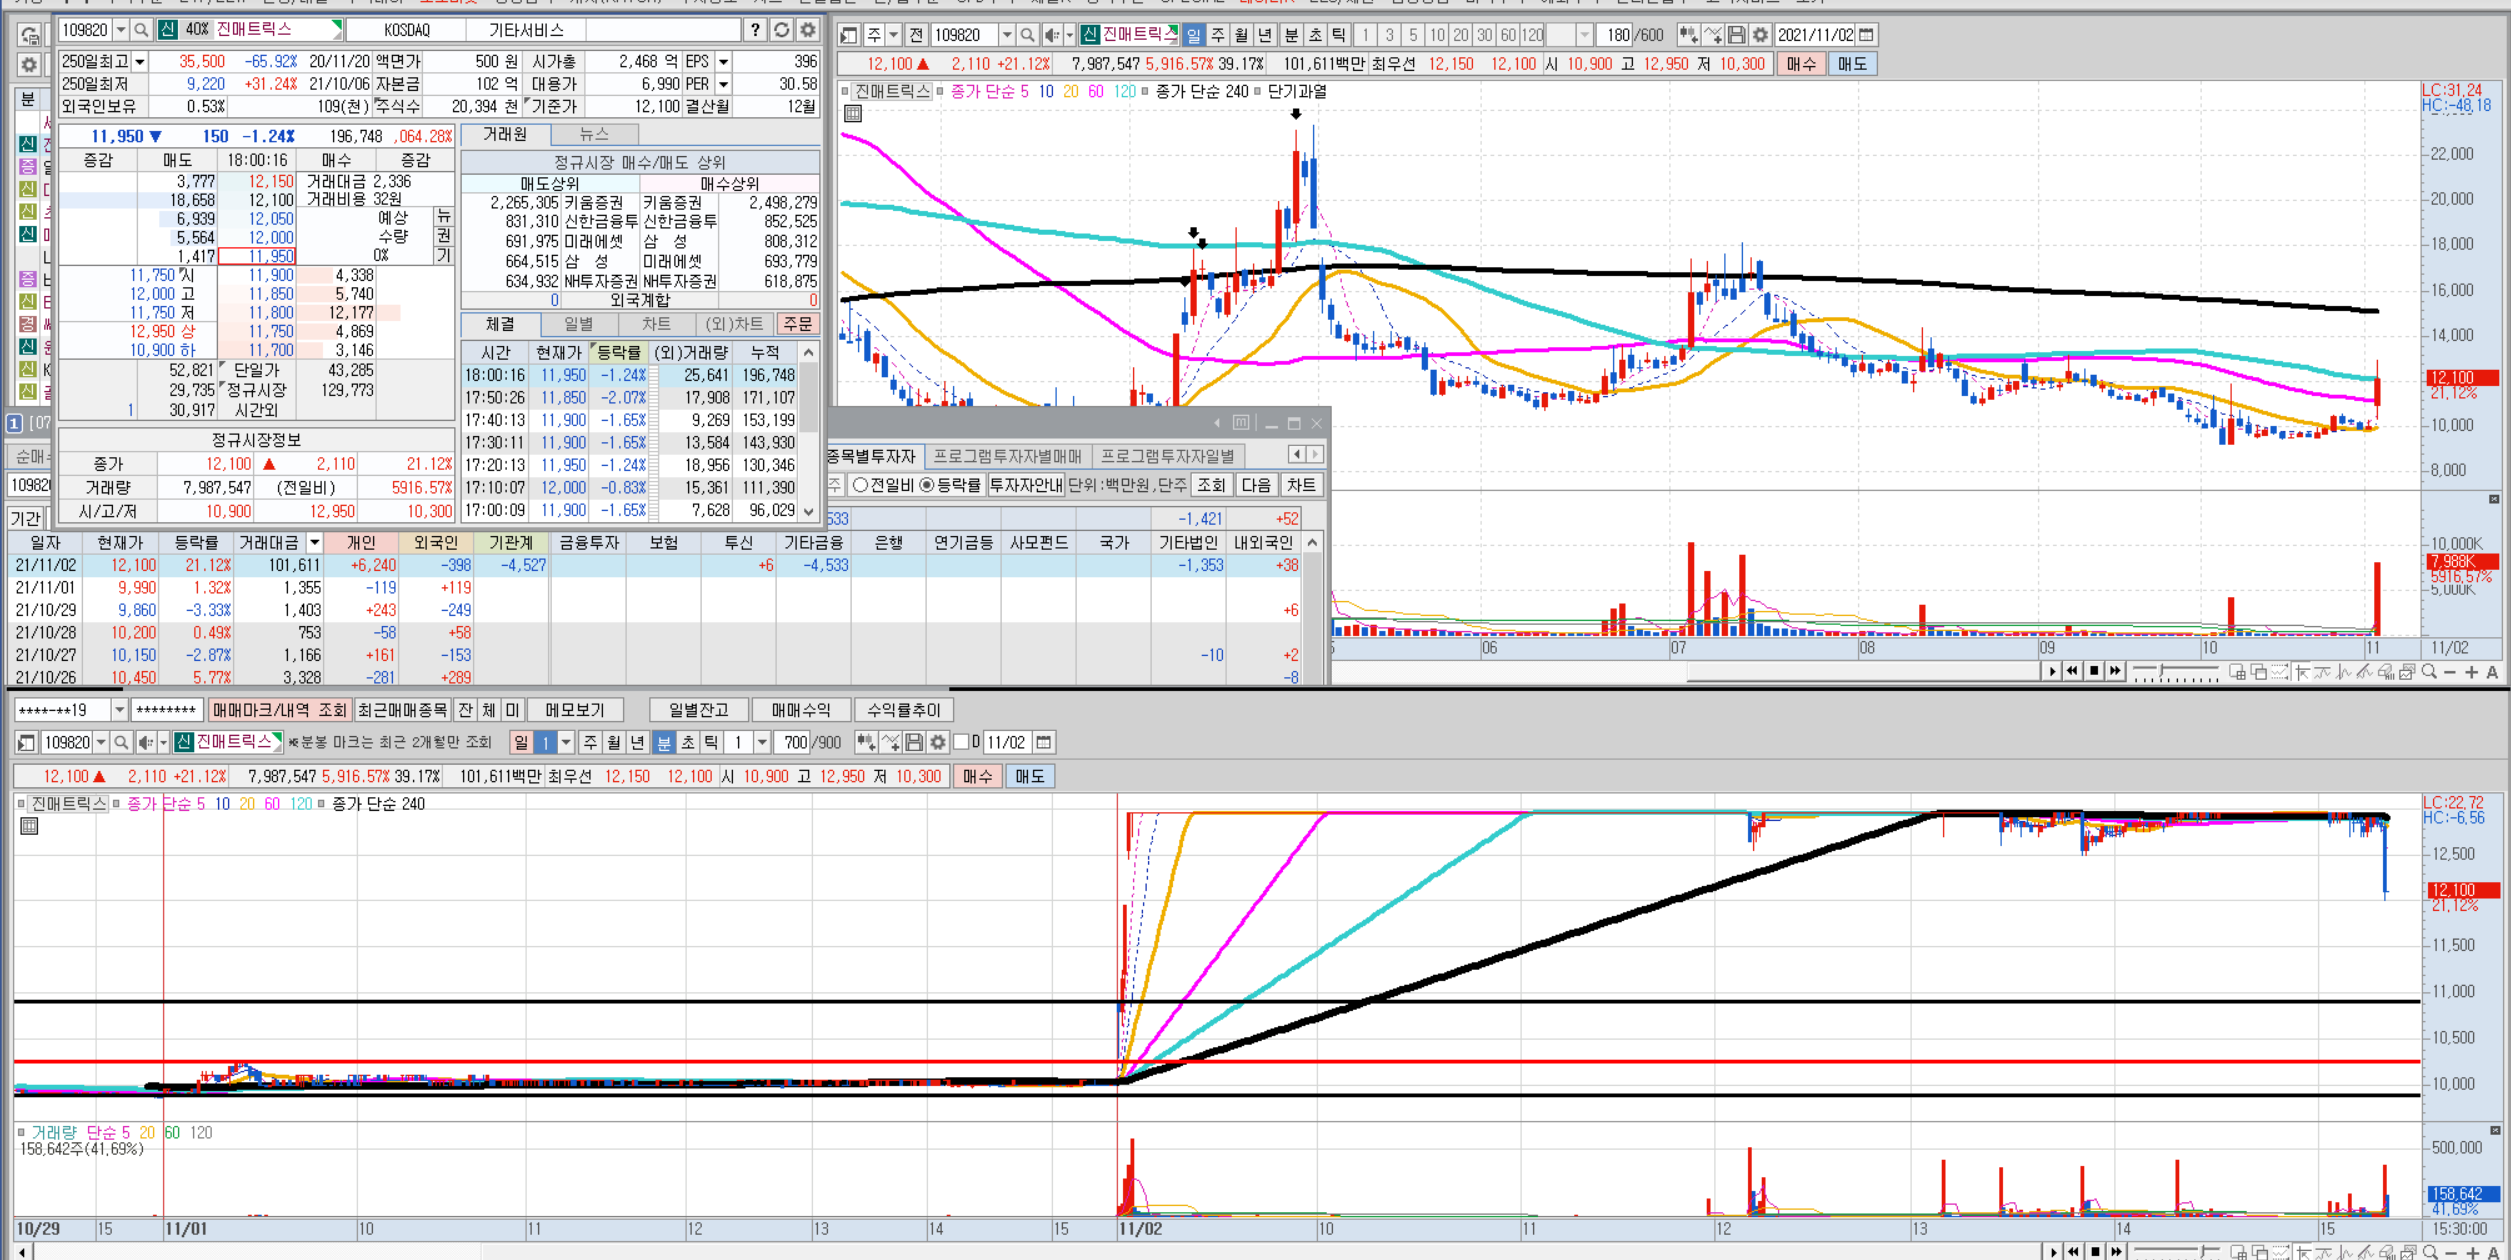Viewport: 2511px width, 1260px height.
Task: Click the add-indicator line icon in upper chart
Action: pos(1713,35)
